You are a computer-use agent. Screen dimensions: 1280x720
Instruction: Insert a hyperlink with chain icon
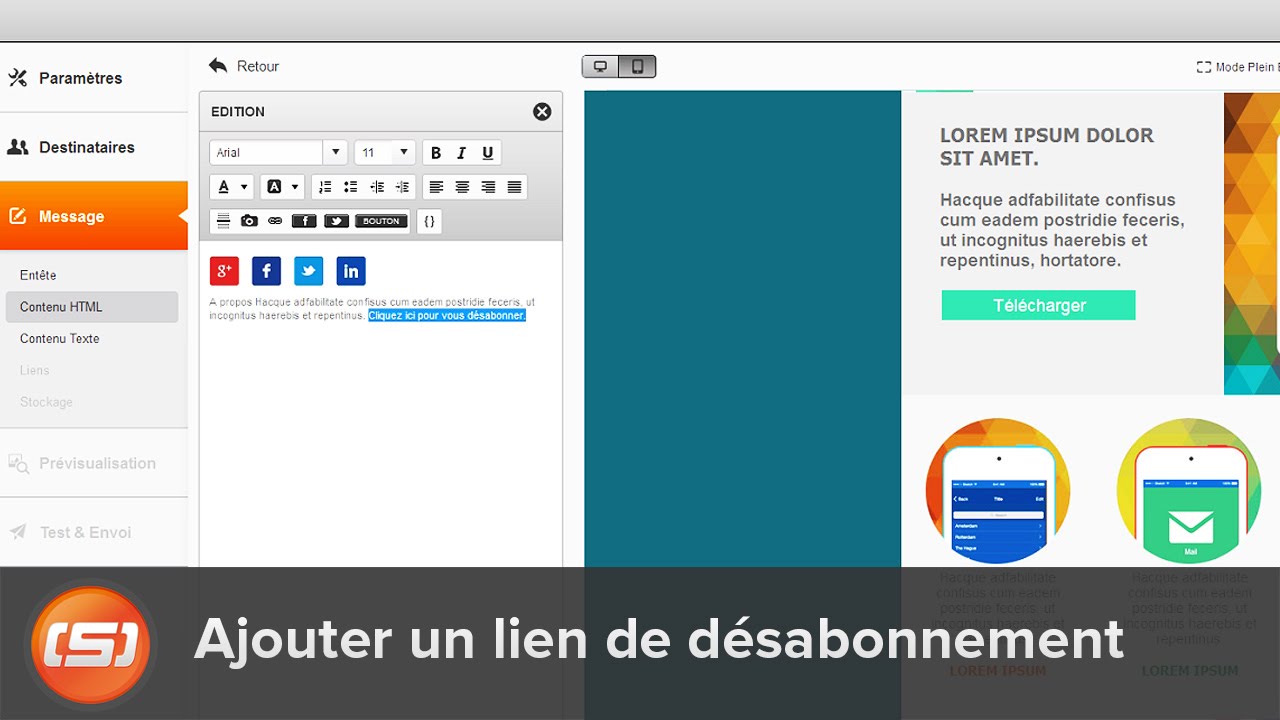tap(275, 221)
